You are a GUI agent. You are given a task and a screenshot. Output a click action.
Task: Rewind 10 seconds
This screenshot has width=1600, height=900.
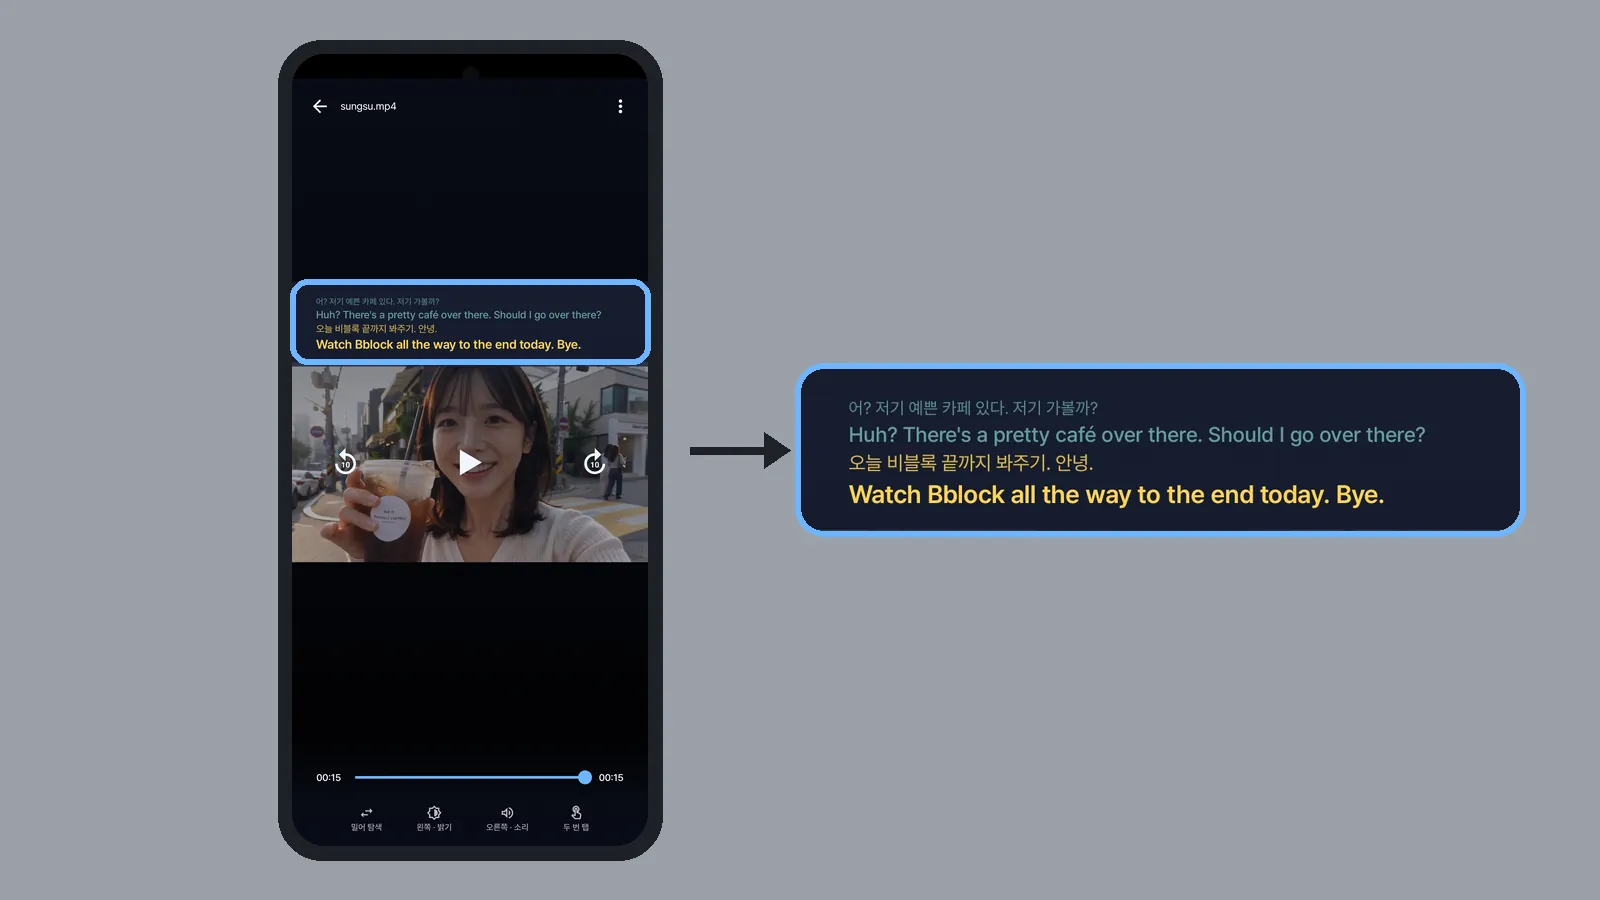tap(345, 462)
